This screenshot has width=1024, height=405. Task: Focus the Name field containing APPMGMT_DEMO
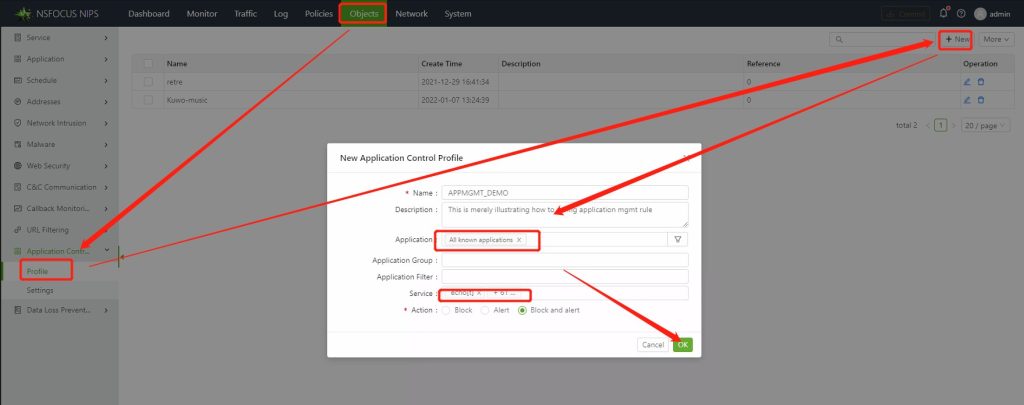pos(566,193)
